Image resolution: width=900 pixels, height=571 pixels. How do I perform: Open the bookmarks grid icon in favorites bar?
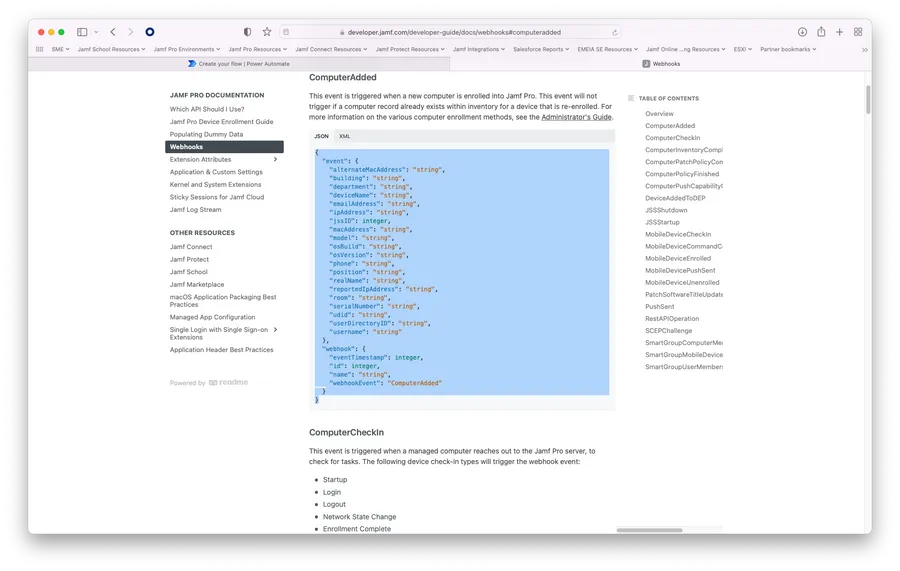coord(40,49)
